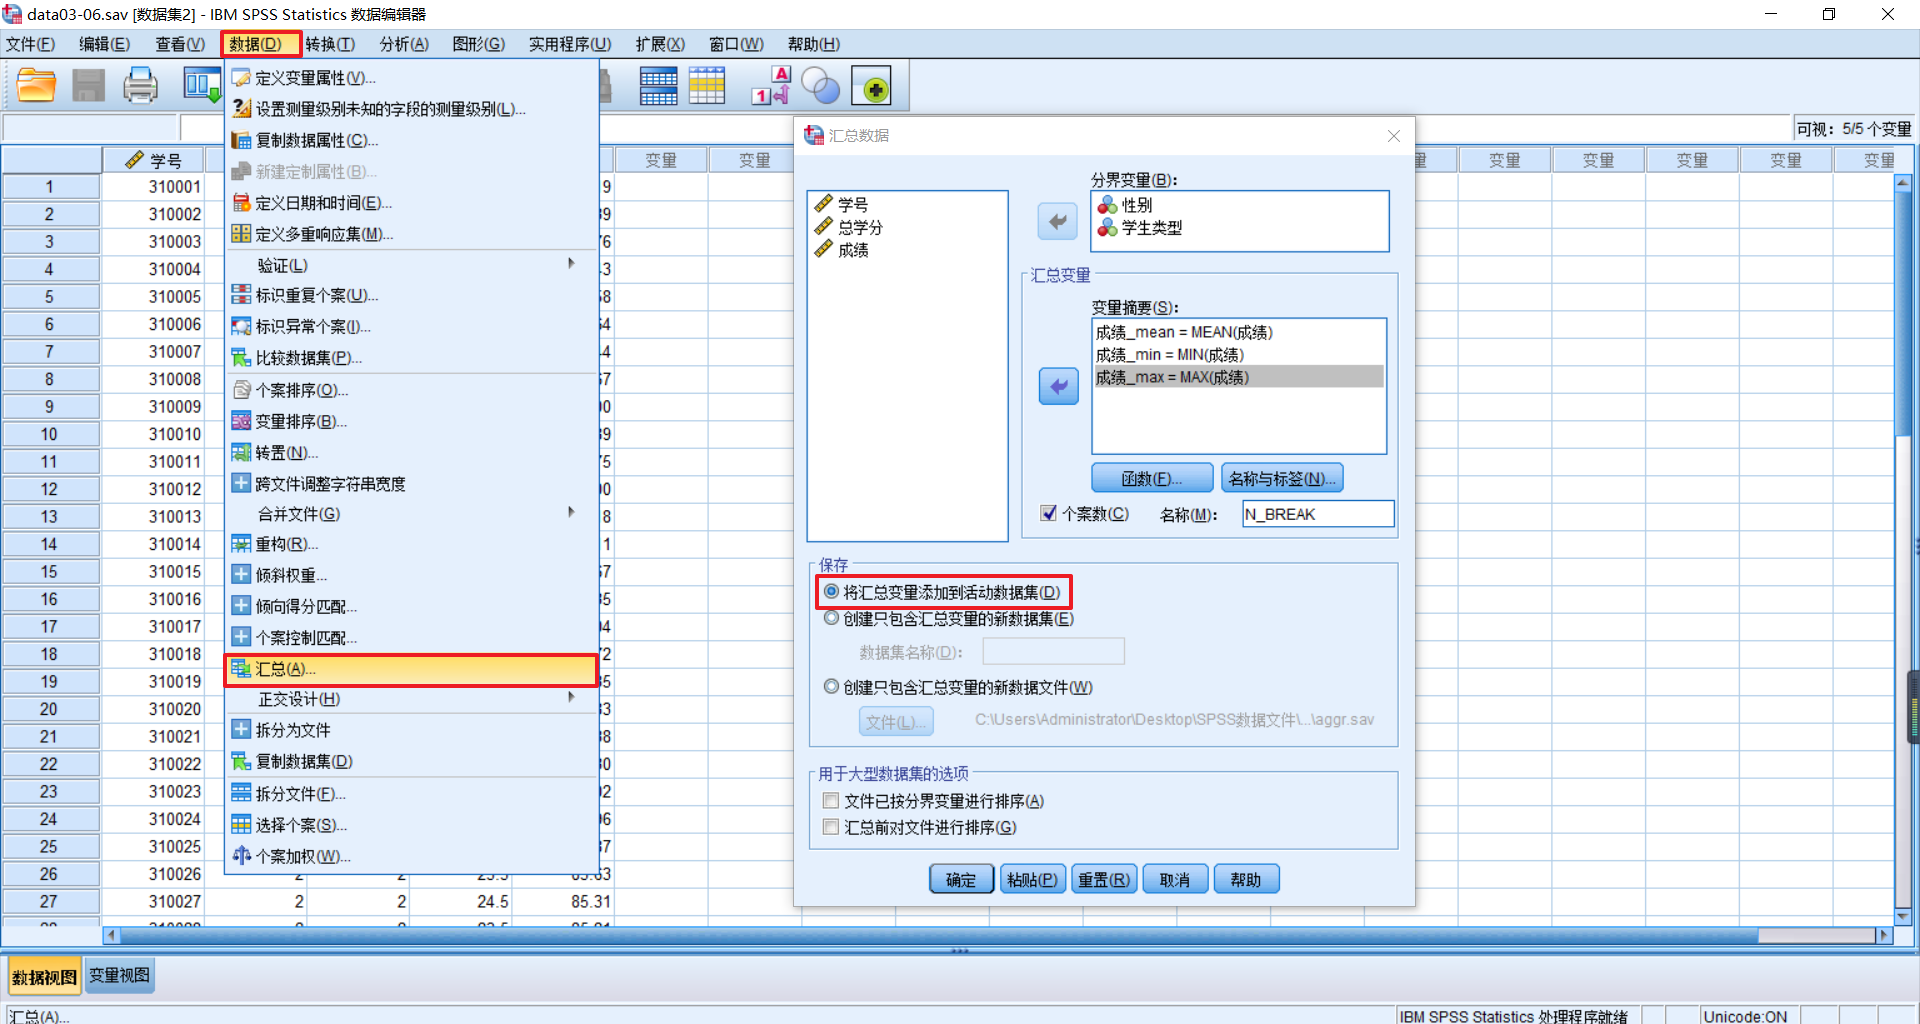Open the 文件 menu
This screenshot has height=1024, width=1920.
30,44
